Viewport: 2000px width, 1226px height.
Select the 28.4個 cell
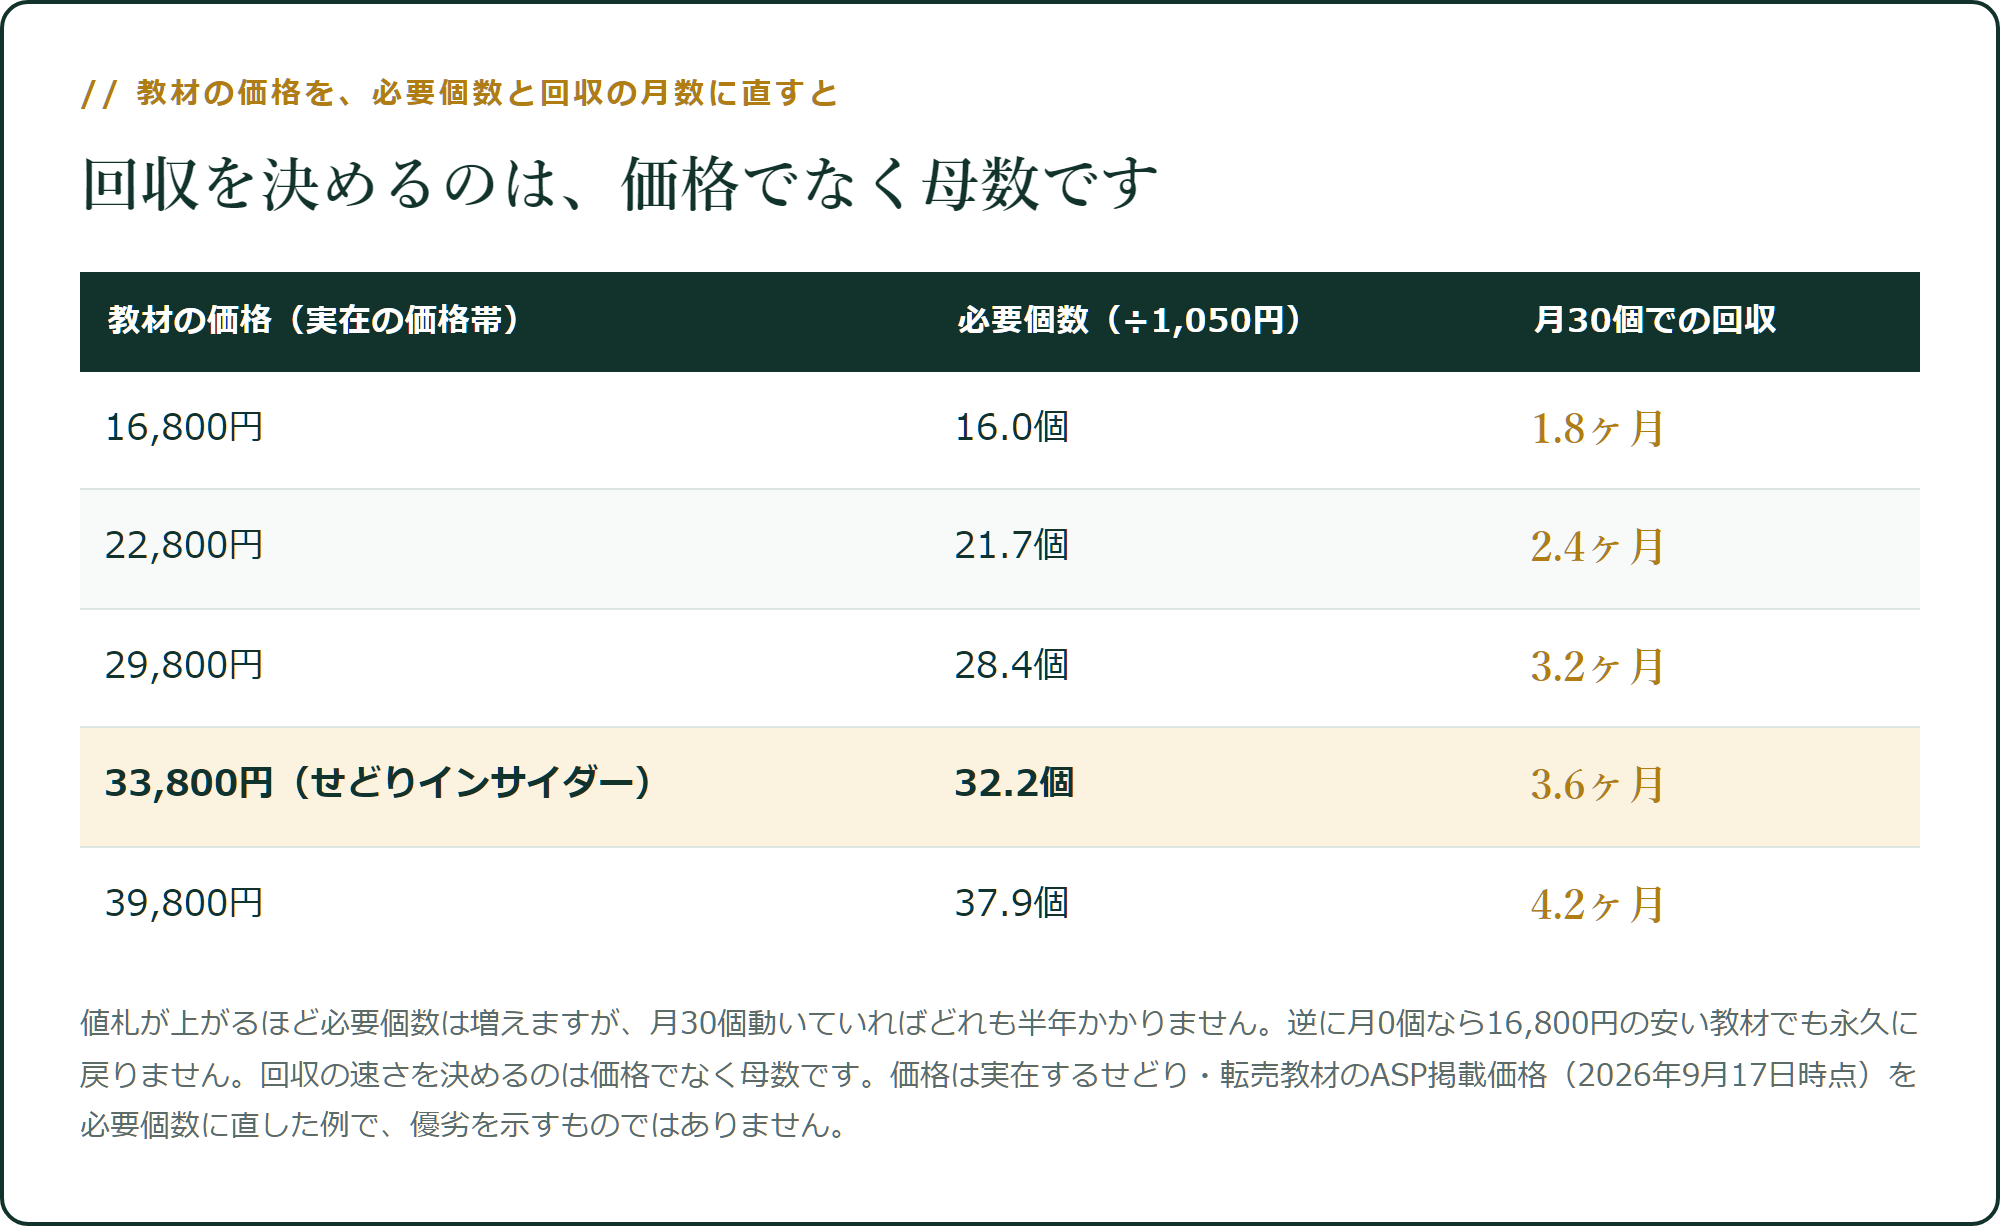(1011, 665)
